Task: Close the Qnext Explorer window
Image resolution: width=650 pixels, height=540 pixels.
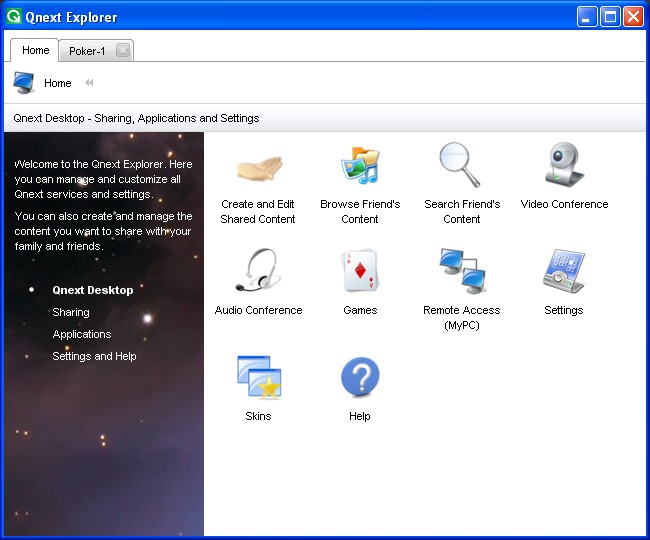Action: (633, 17)
